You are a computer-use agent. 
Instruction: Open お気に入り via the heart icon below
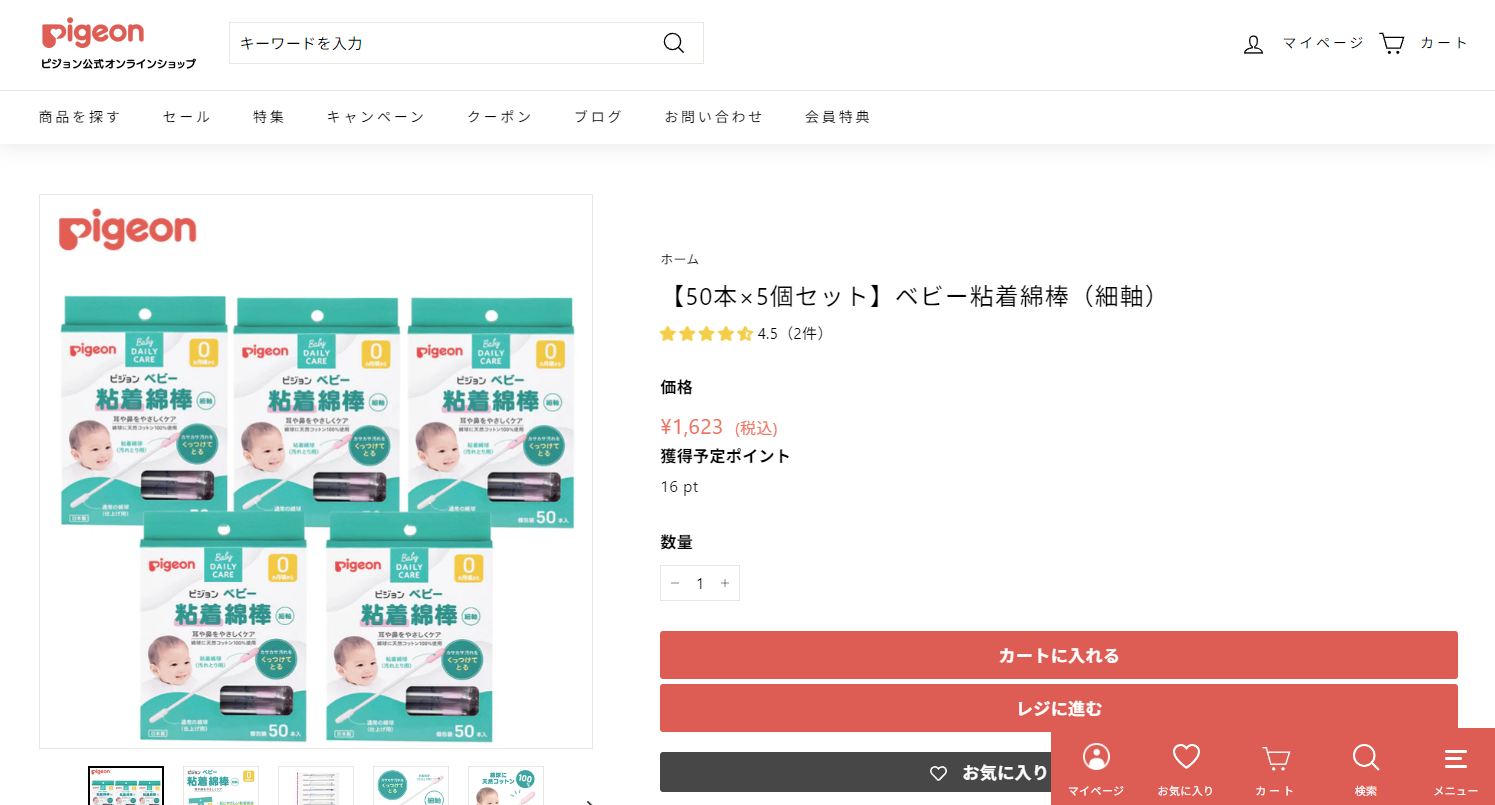(x=1186, y=765)
